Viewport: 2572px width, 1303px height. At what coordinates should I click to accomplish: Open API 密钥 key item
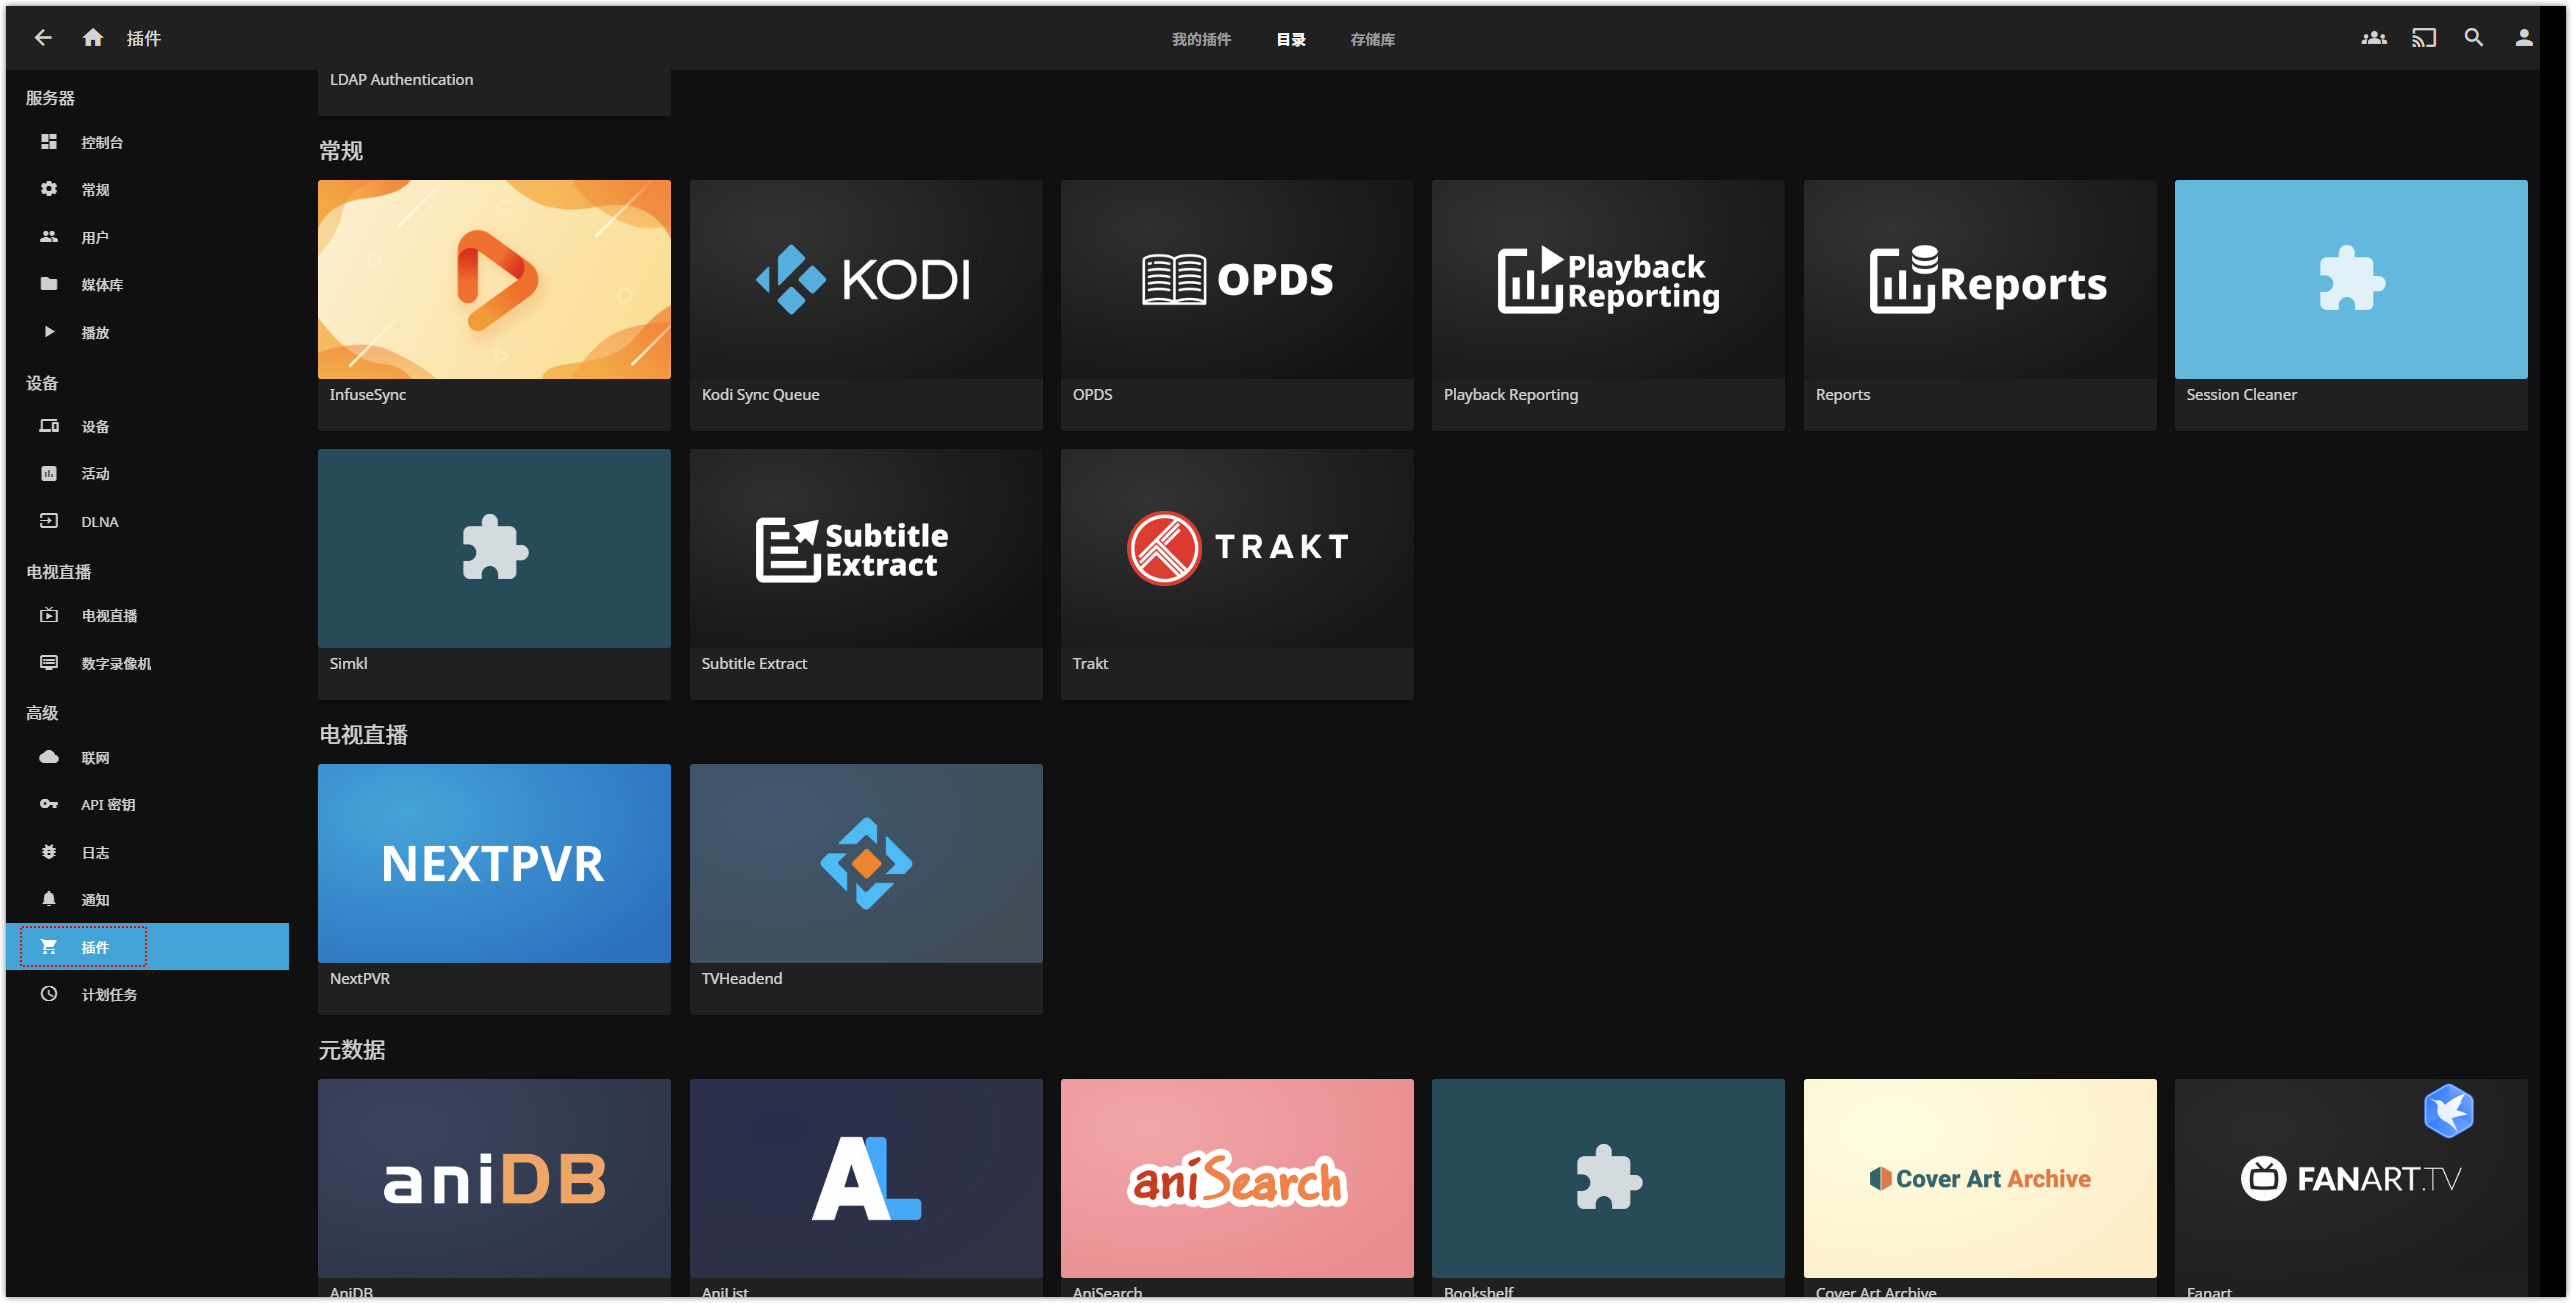(148, 804)
